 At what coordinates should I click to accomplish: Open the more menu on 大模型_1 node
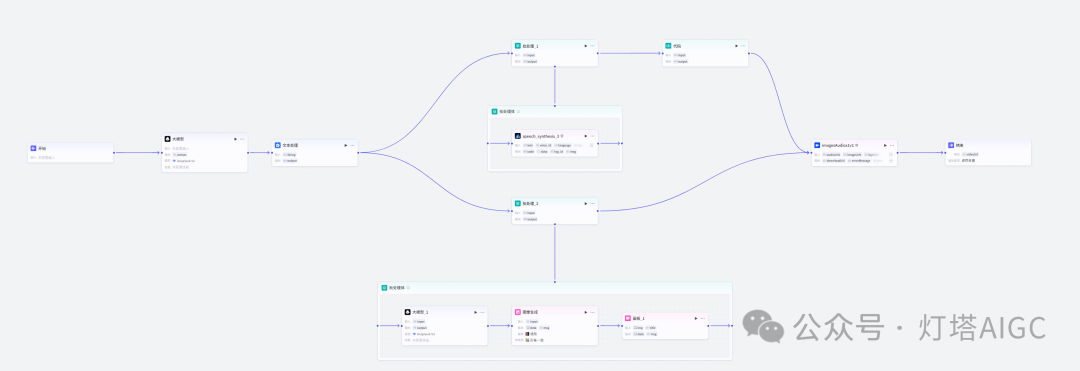pyautogui.click(x=482, y=312)
